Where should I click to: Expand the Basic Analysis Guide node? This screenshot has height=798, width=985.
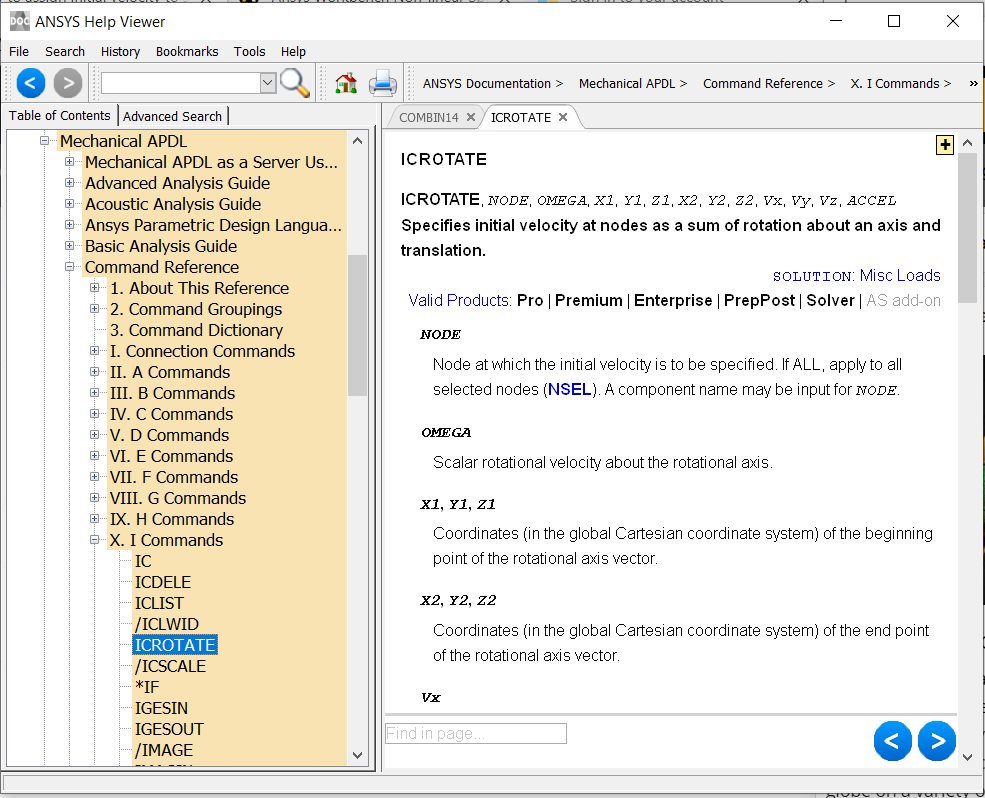point(70,246)
